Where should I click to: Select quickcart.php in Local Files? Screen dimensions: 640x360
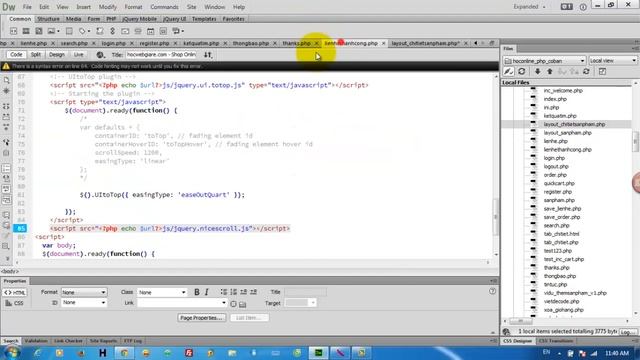point(559,184)
